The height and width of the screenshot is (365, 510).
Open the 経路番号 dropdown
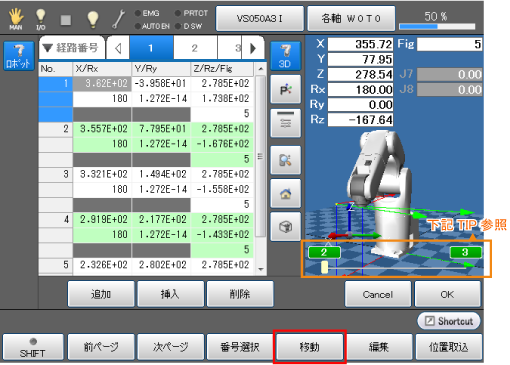[72, 48]
